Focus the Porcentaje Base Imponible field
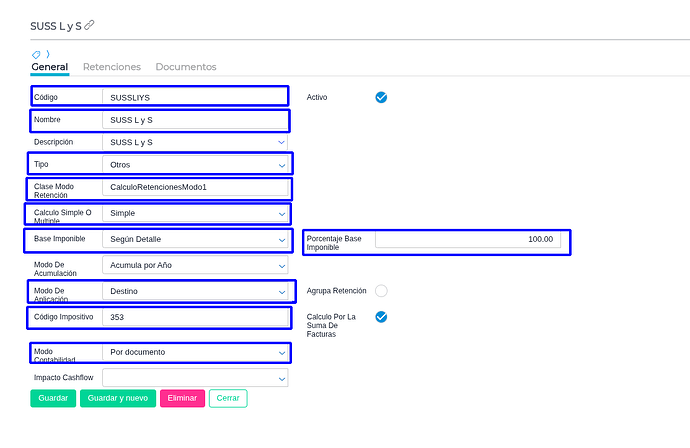This screenshot has width=690, height=448. tap(467, 240)
